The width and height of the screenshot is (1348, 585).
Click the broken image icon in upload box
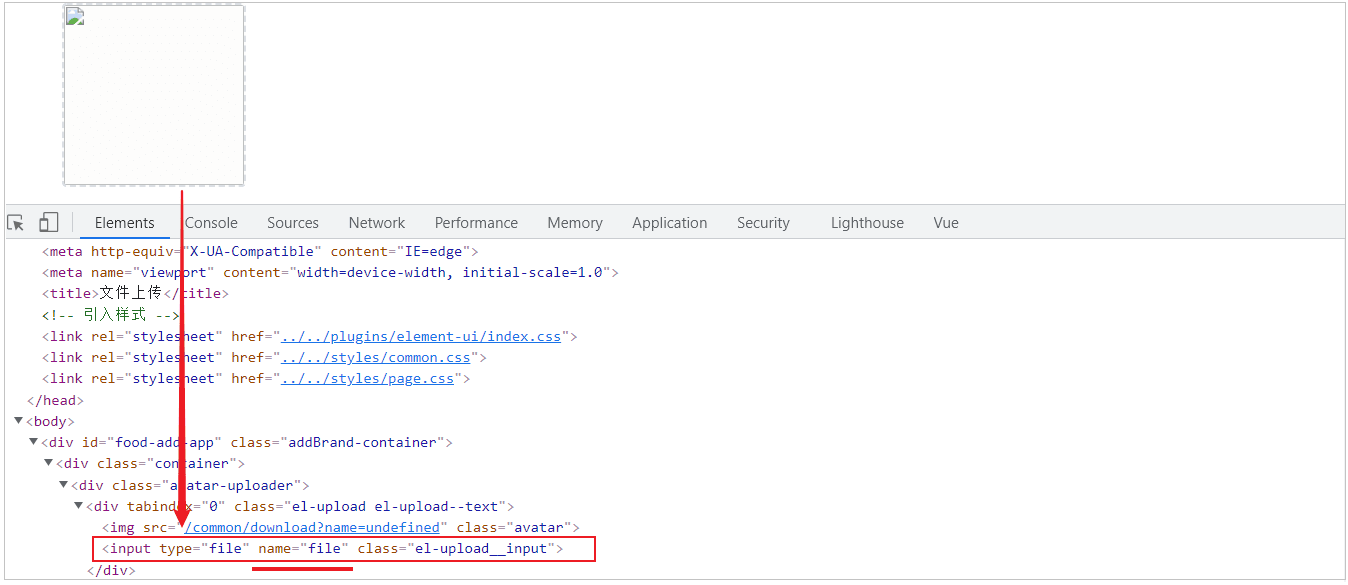75,16
